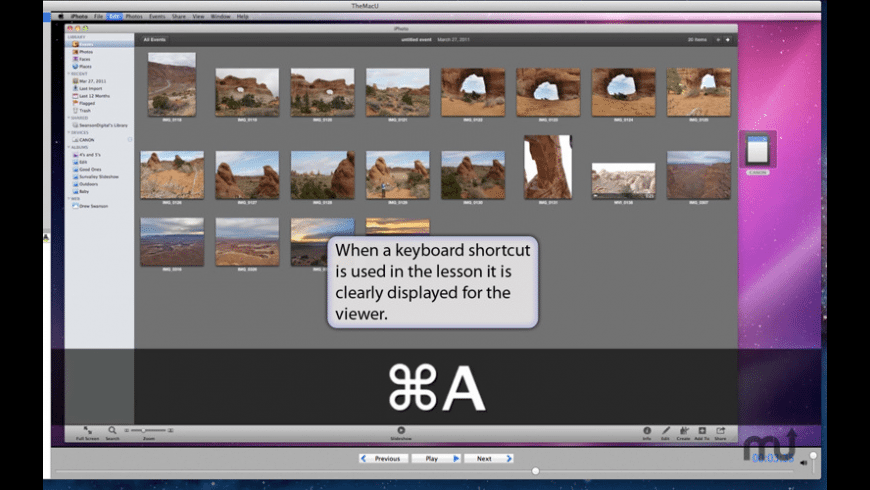This screenshot has width=870, height=490.
Task: Open the Photos menu in menu bar
Action: click(x=133, y=17)
